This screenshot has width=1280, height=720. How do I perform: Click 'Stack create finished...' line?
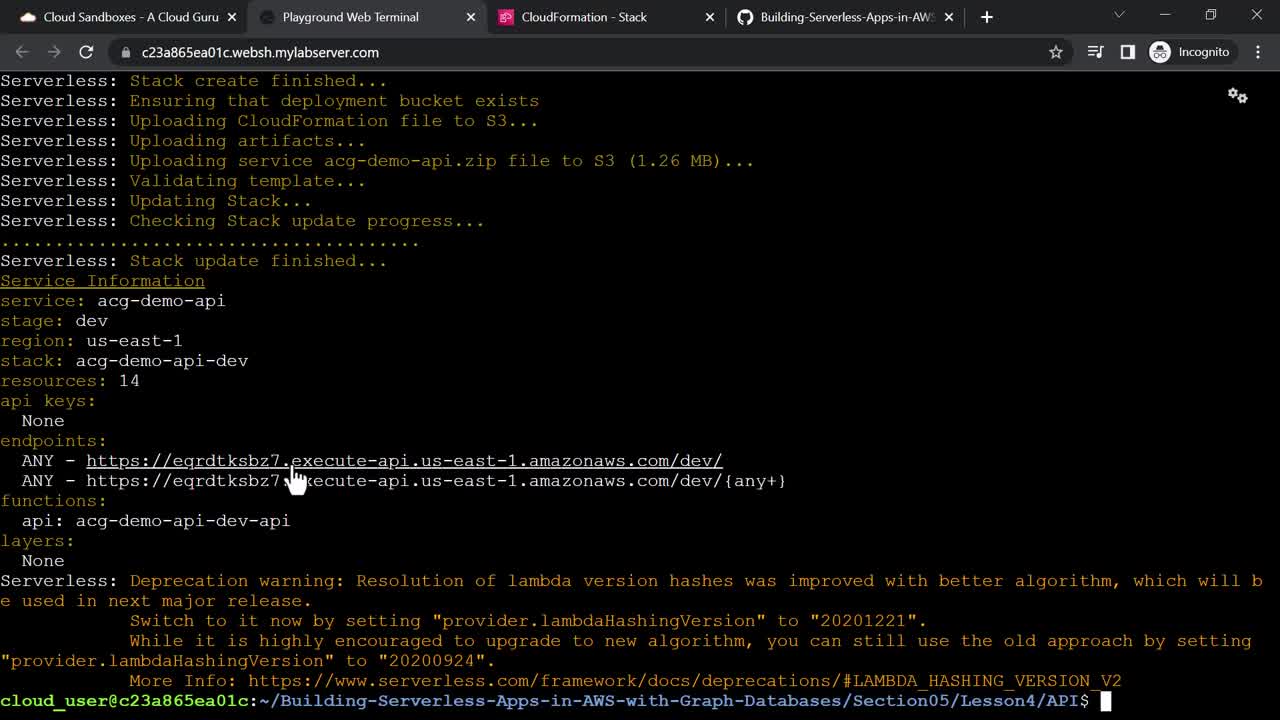coord(193,81)
